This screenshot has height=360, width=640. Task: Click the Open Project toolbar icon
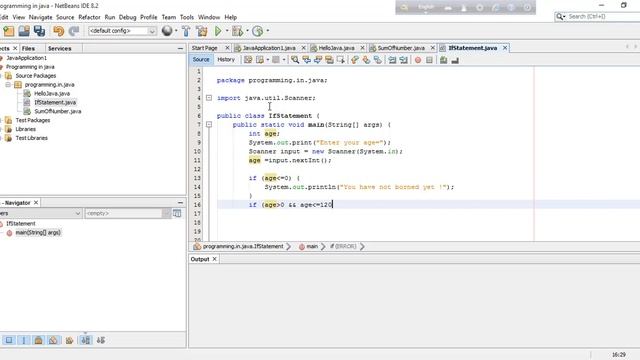(24, 31)
